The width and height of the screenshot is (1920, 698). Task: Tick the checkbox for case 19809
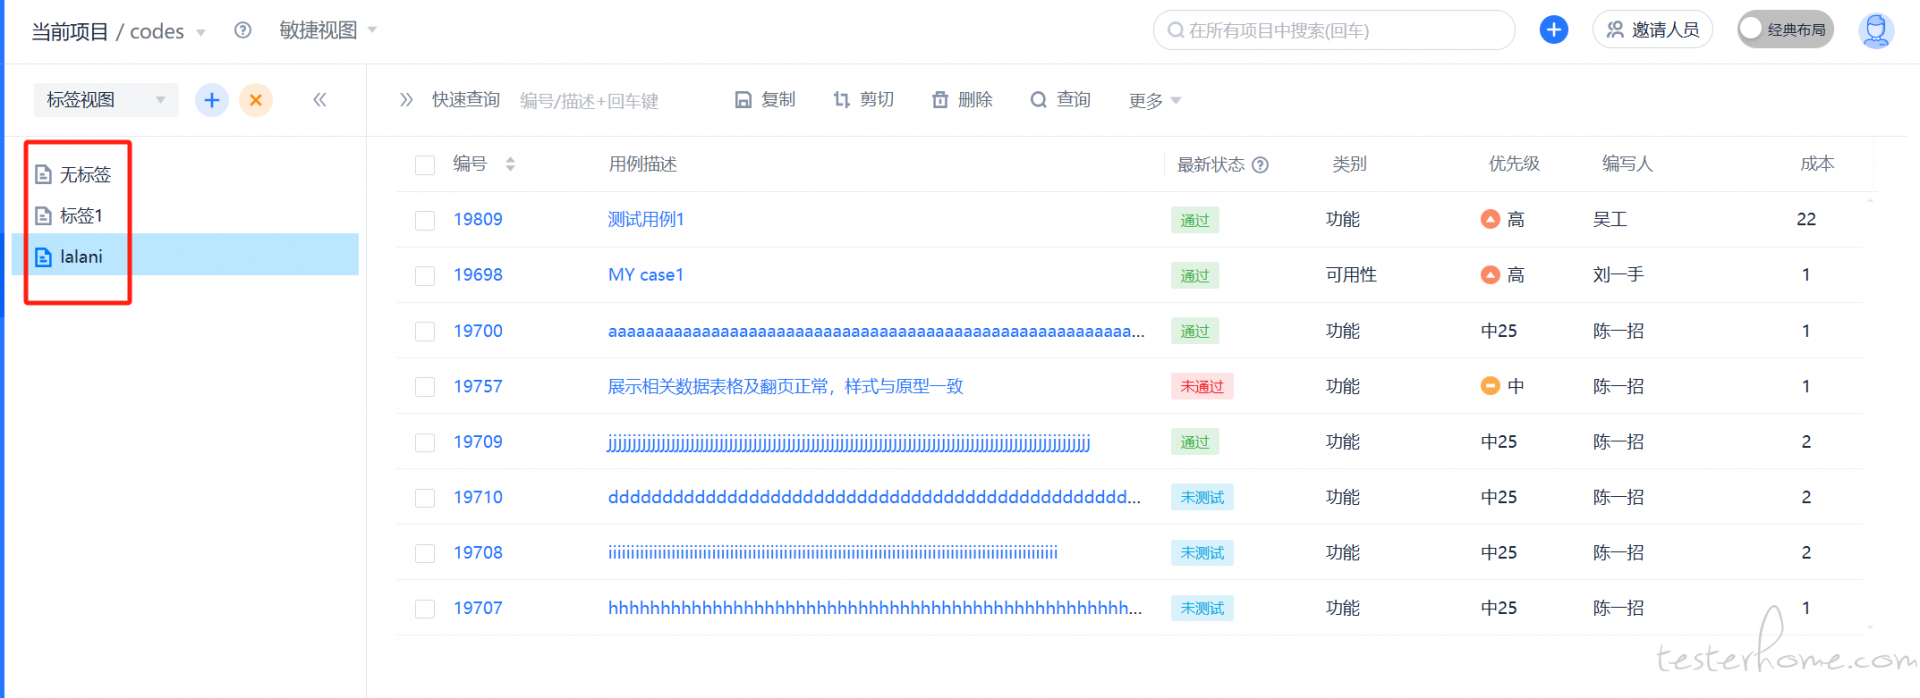pos(425,220)
